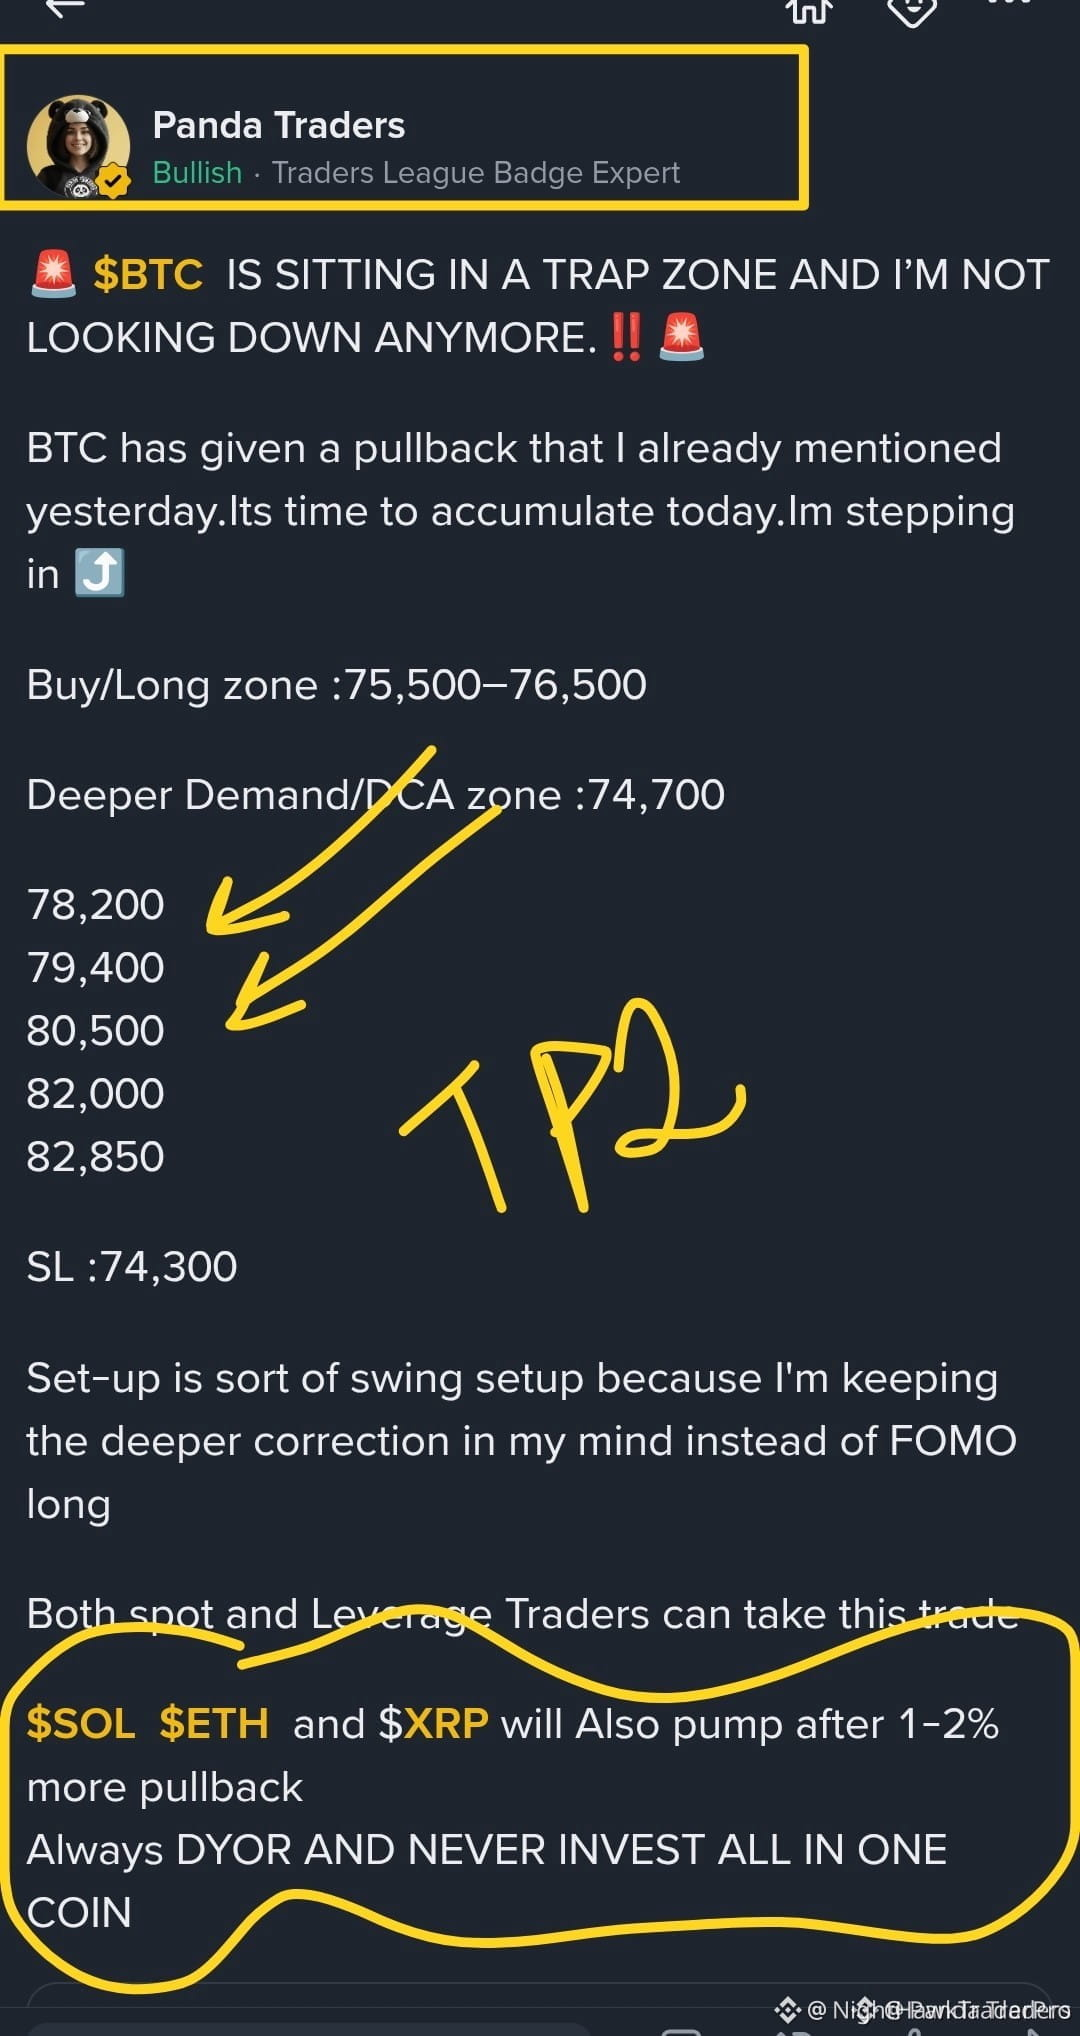Tap the comment input field at the bottom
Viewport: 1080px width, 2036px height.
pos(310,2030)
